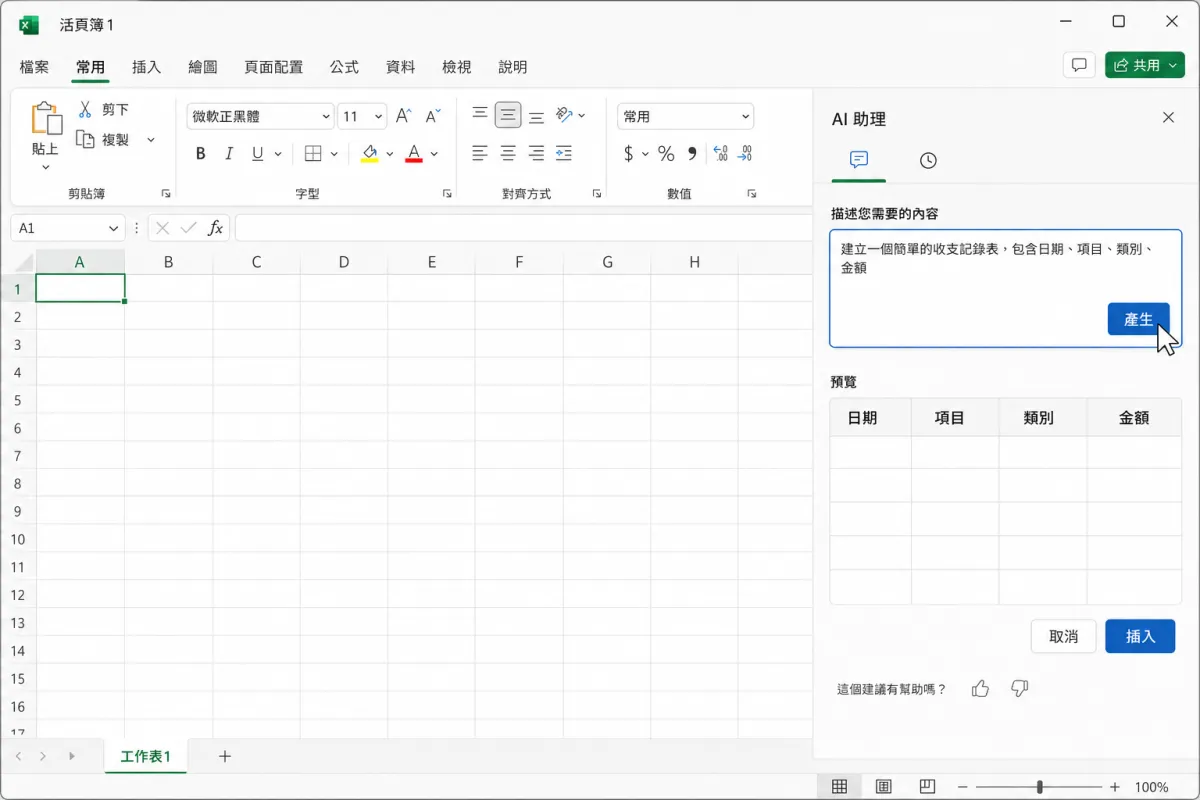Click the 取消 cancel button
The height and width of the screenshot is (800, 1200).
pyautogui.click(x=1064, y=636)
